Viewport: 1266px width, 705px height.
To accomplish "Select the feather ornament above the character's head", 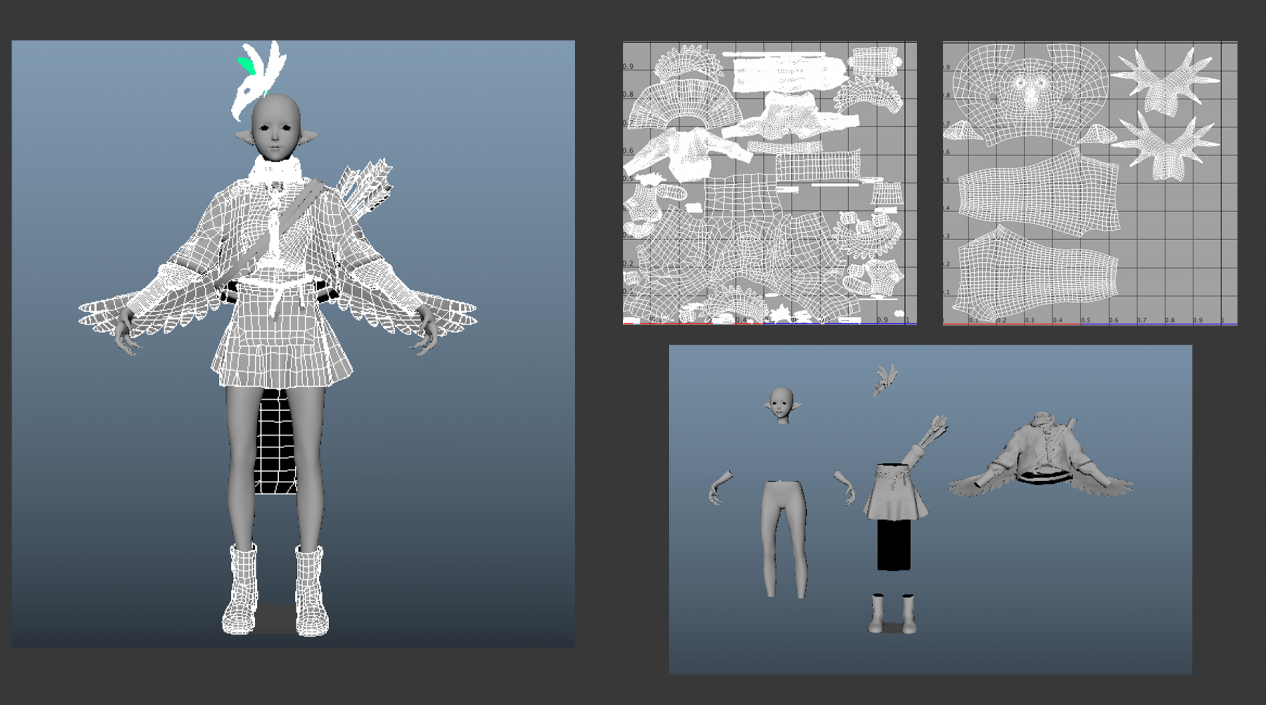I will 259,78.
